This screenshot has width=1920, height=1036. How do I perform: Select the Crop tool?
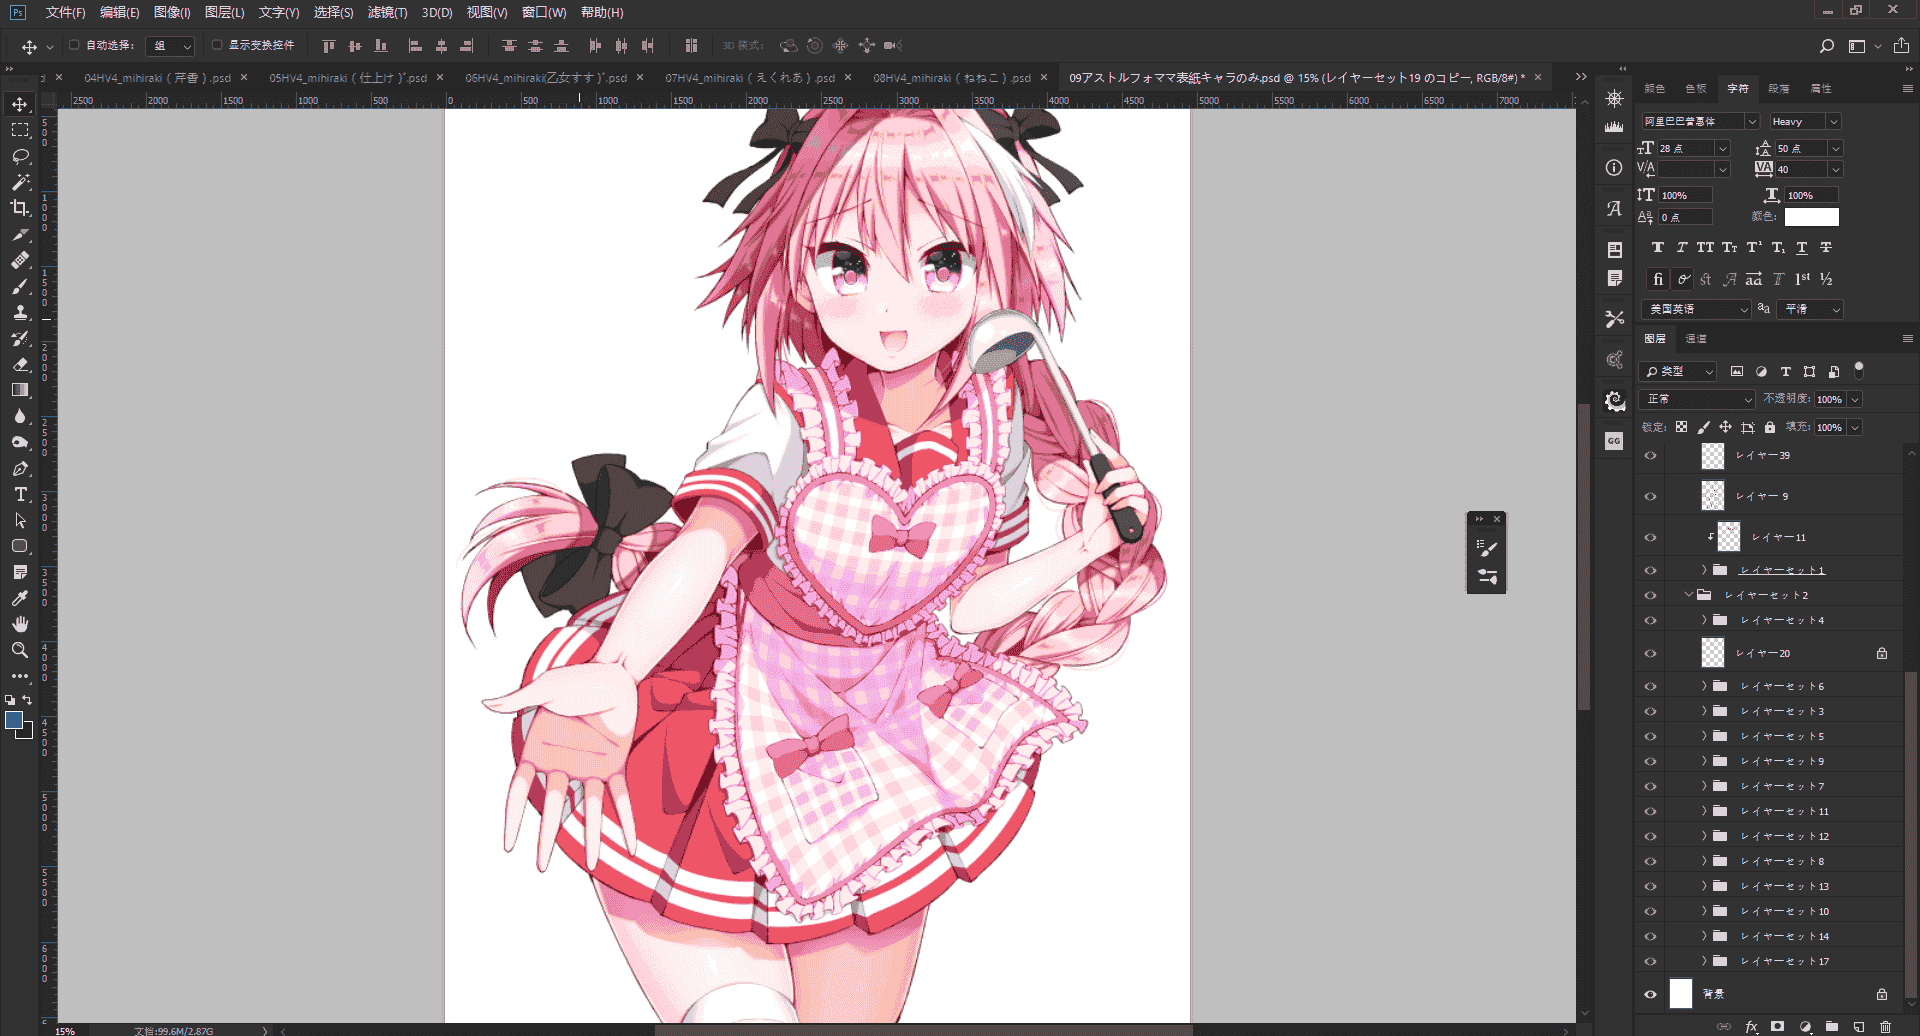[x=20, y=208]
